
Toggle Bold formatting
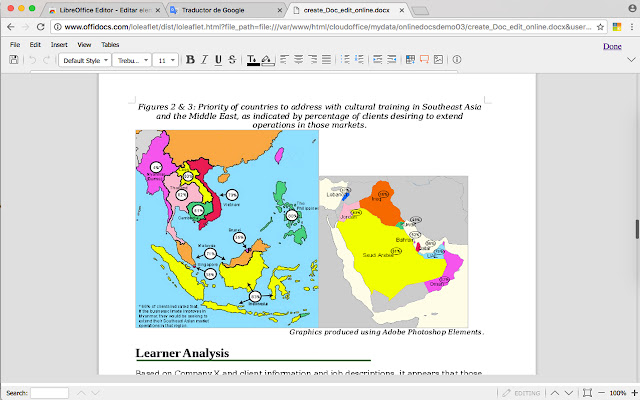190,61
